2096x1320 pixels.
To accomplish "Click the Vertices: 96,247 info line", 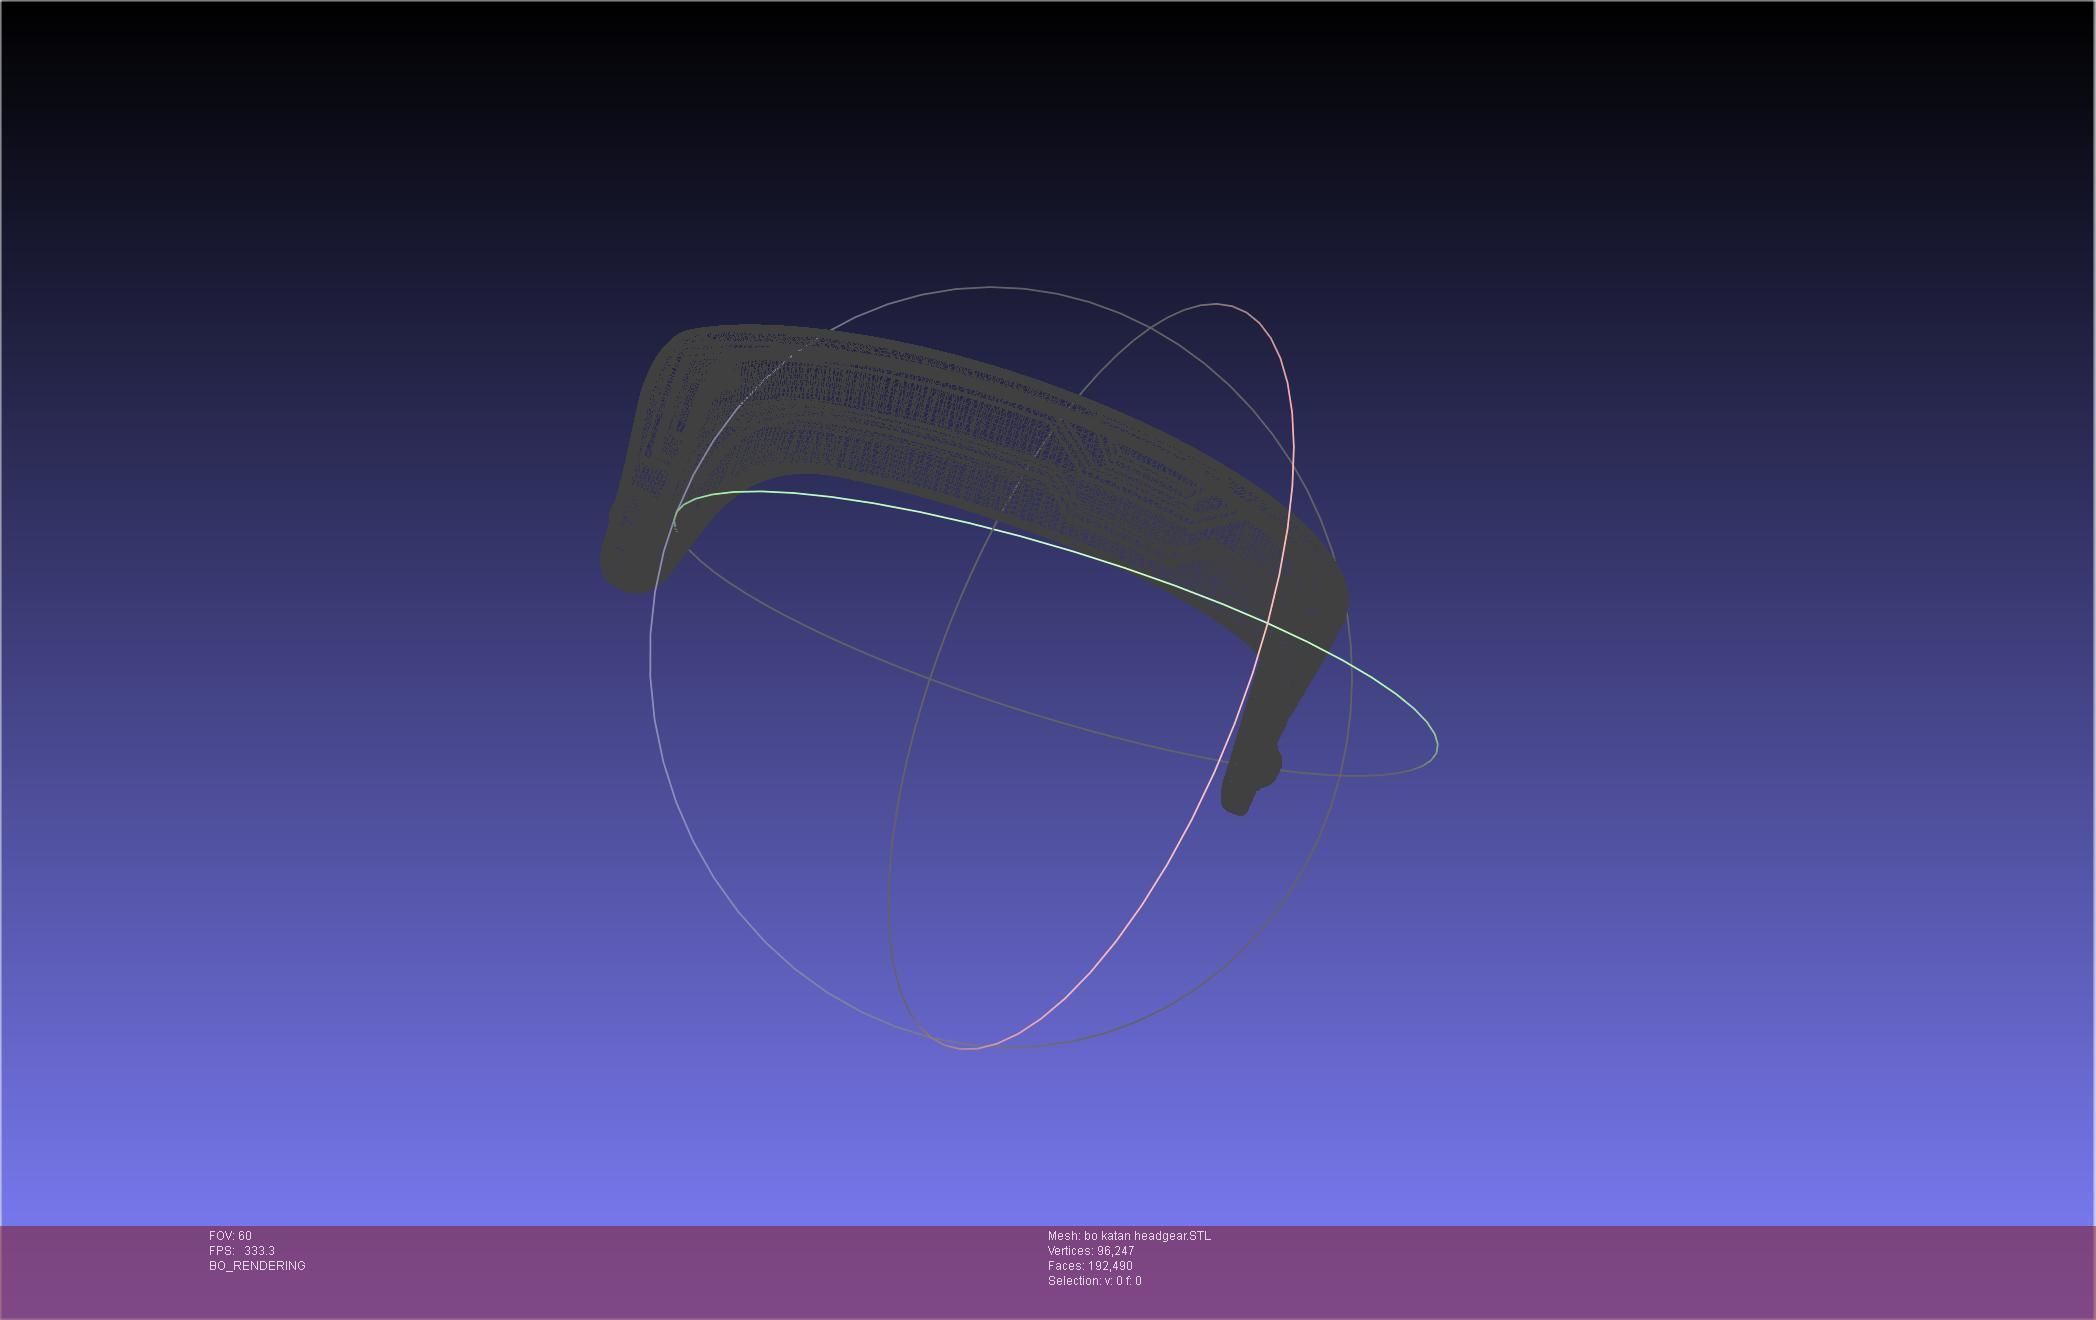I will click(1090, 1251).
